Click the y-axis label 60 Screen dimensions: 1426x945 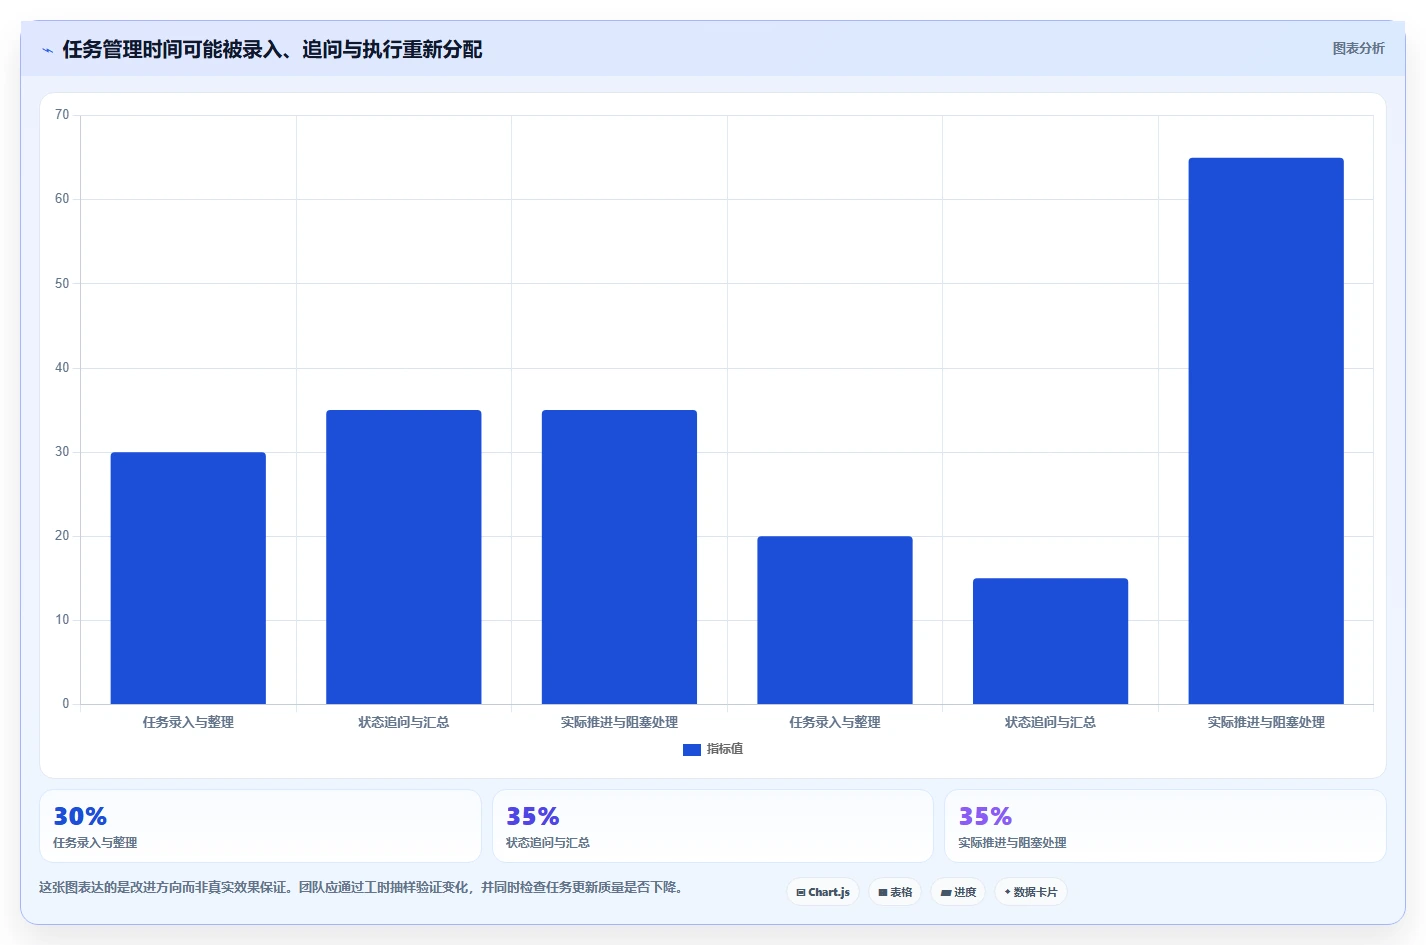click(x=62, y=199)
